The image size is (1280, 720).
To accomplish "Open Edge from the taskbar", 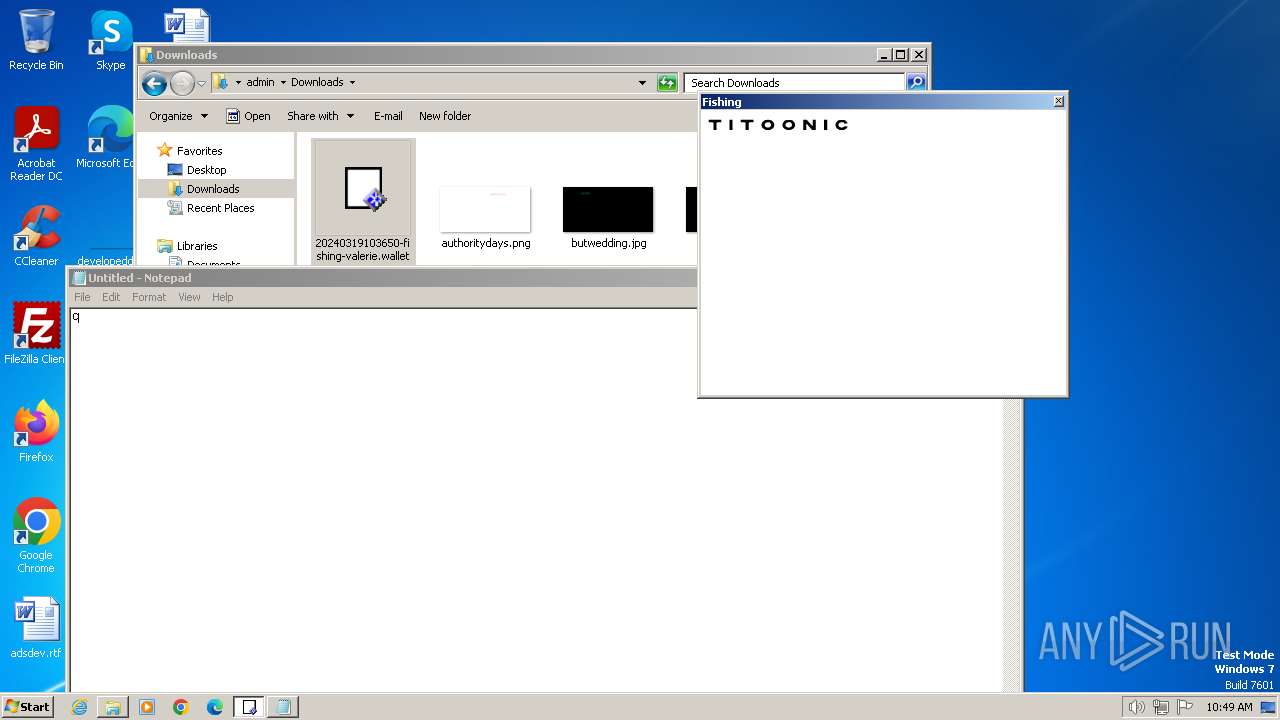I will point(215,707).
